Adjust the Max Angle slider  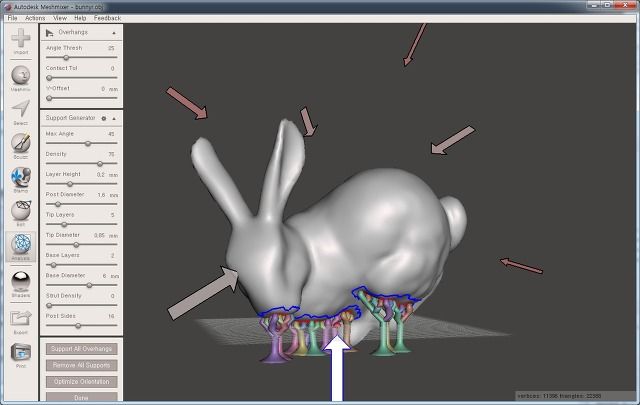[x=82, y=143]
